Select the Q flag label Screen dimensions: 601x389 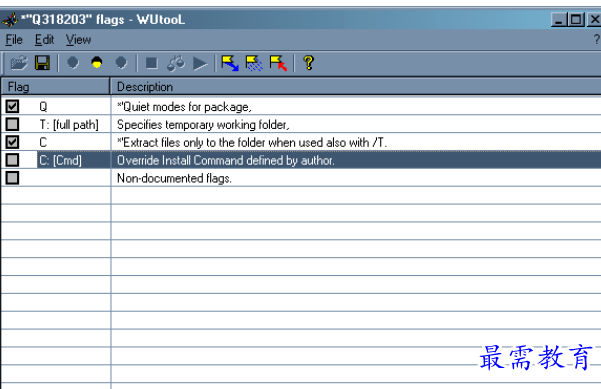(43, 107)
